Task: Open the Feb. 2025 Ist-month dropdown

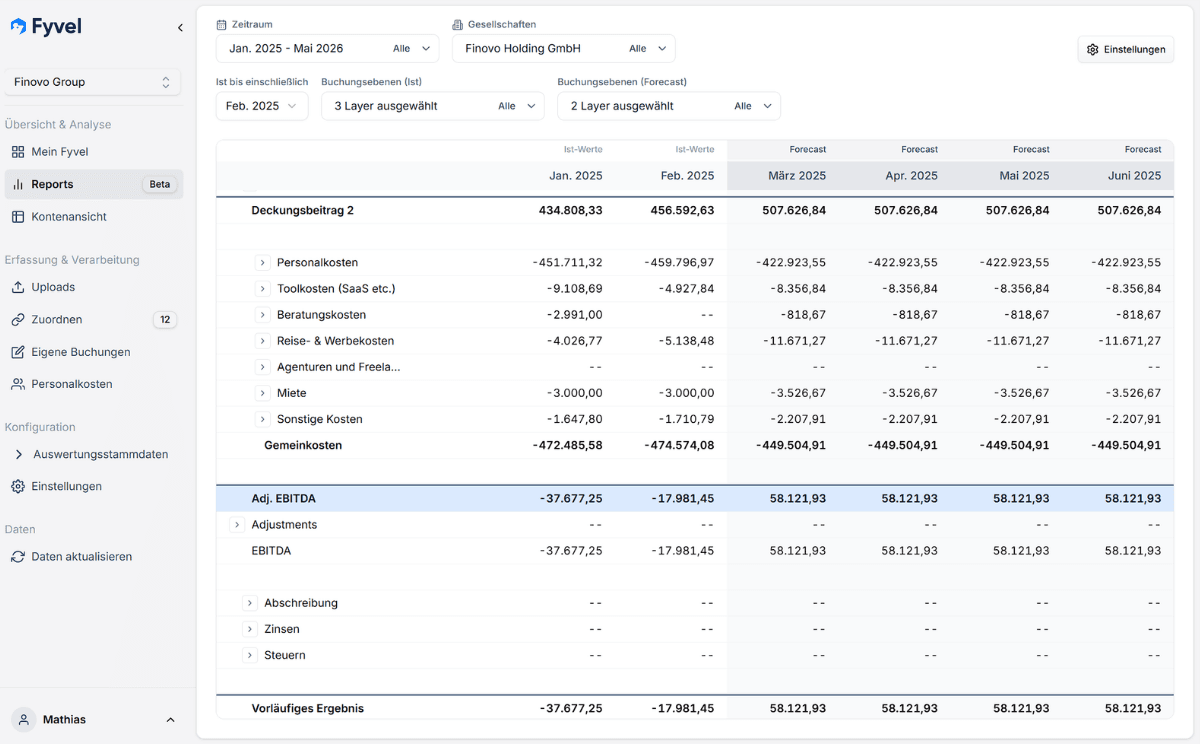Action: point(262,106)
